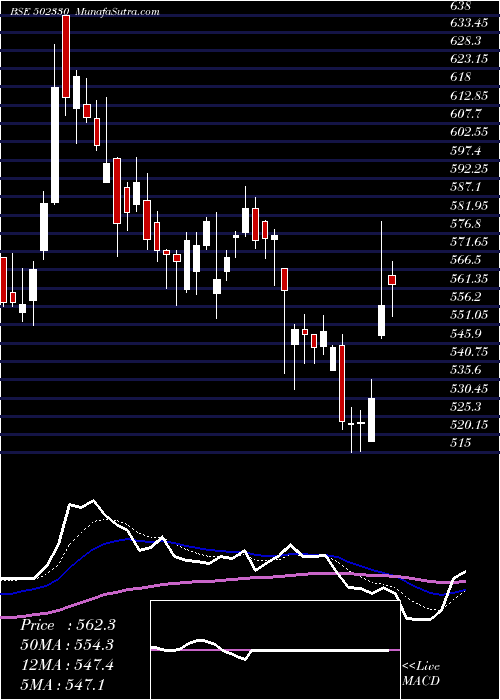
Task: Click the 530.45 price axis label
Action: point(468,388)
